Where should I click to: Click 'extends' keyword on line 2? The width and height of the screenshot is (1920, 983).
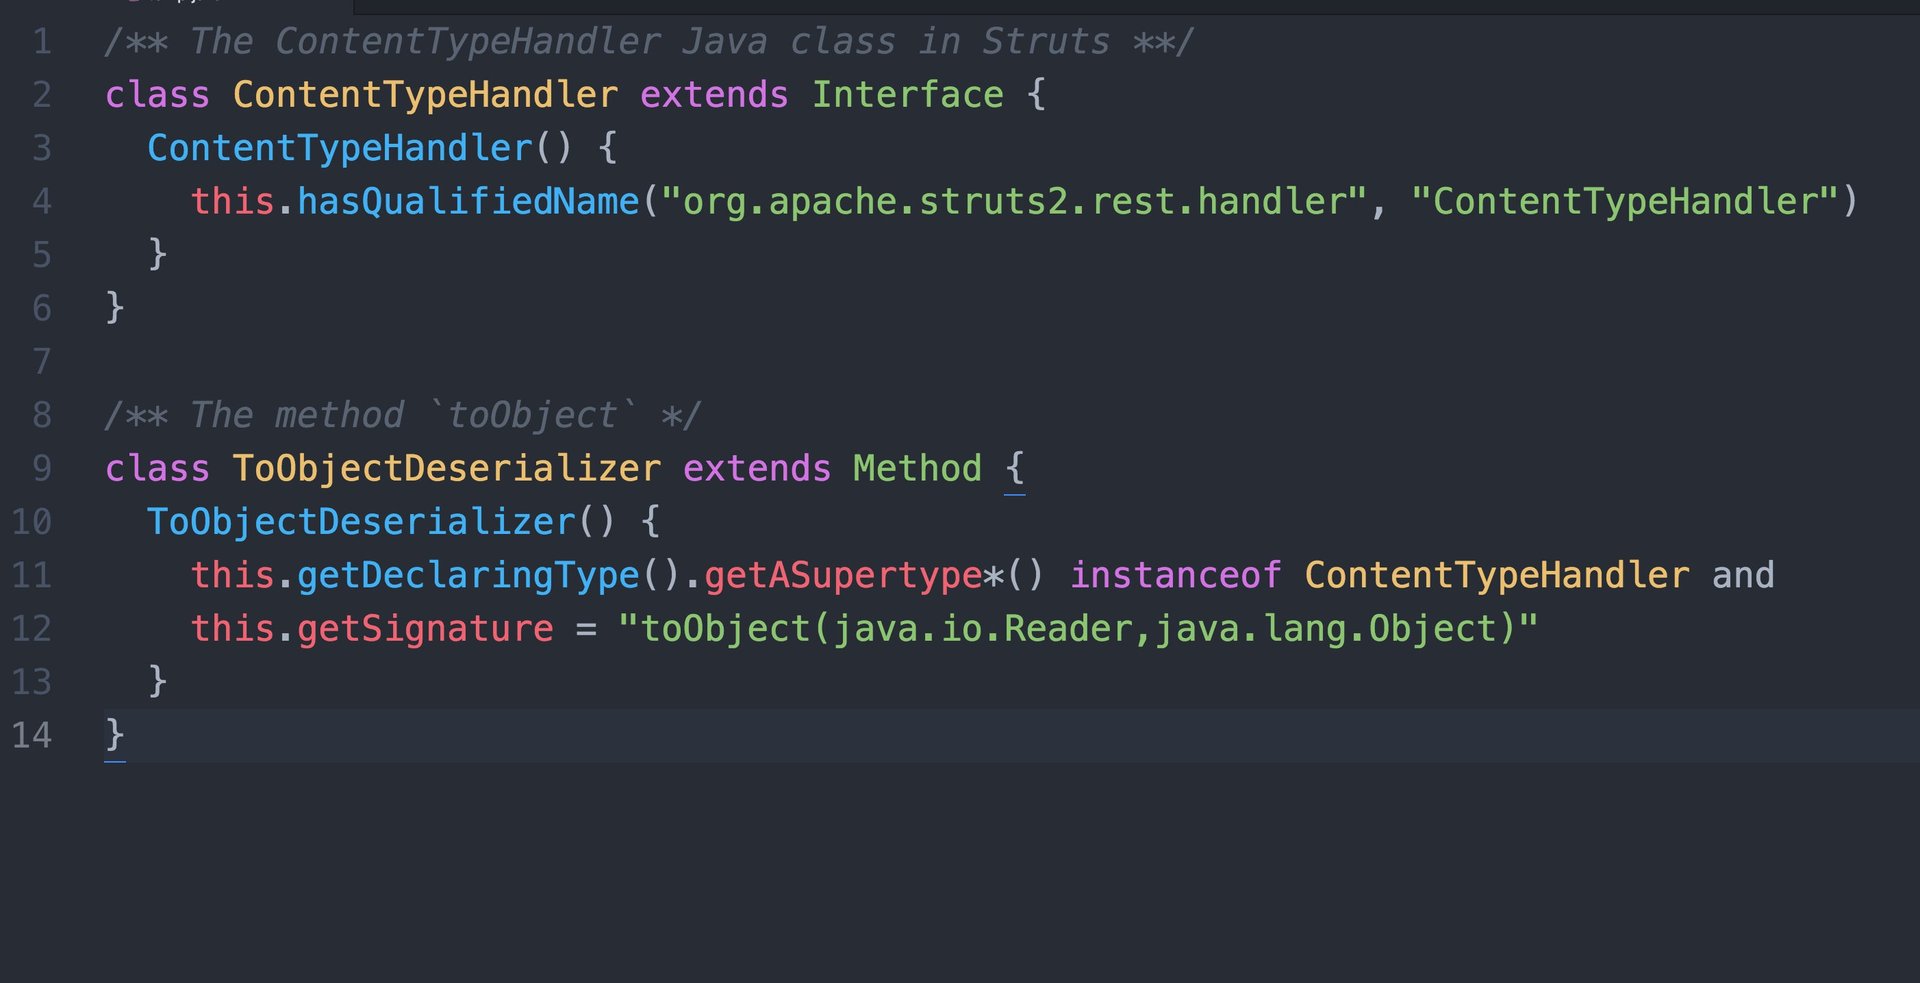[x=714, y=94]
